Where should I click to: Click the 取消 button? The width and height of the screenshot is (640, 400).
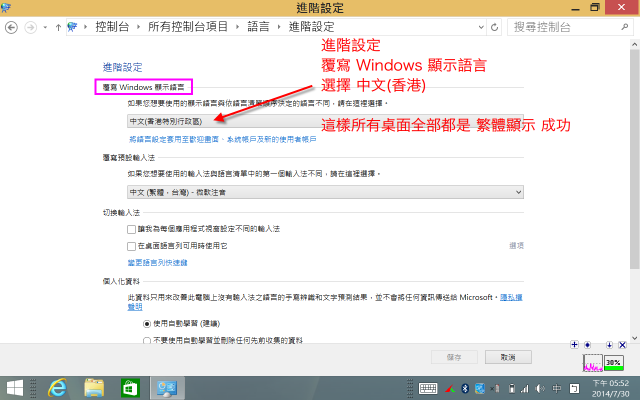point(508,357)
